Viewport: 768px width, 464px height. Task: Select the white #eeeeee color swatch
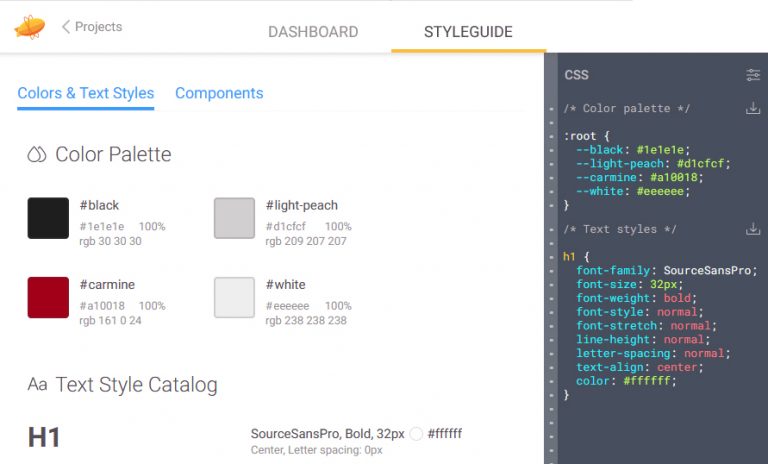pyautogui.click(x=234, y=297)
